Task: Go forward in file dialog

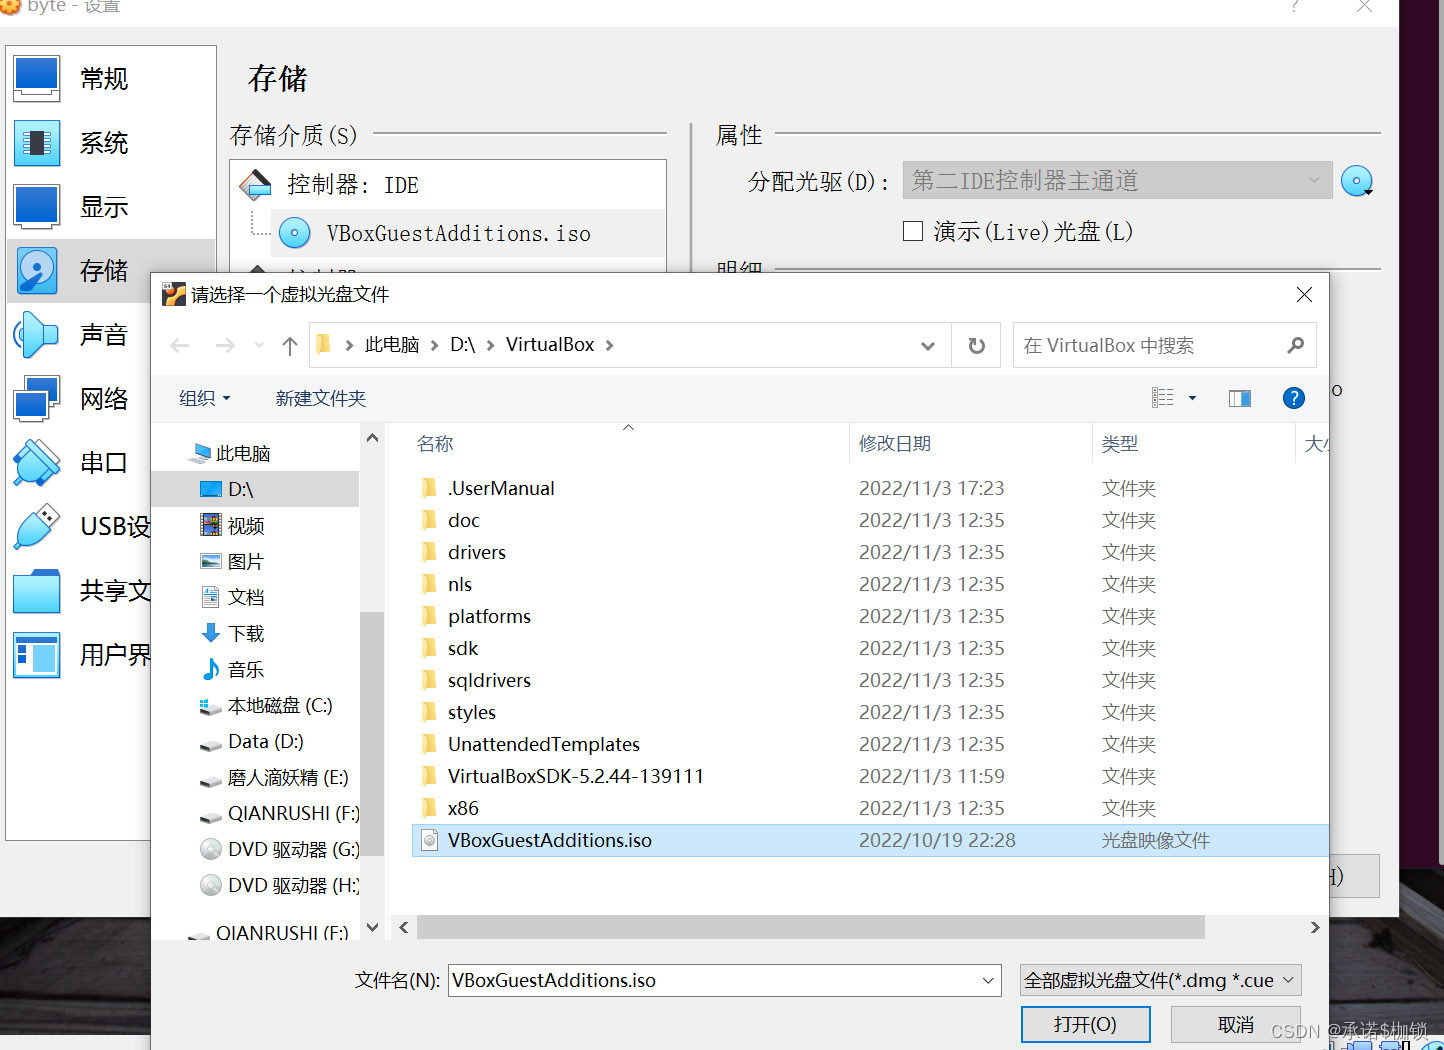Action: tap(225, 346)
